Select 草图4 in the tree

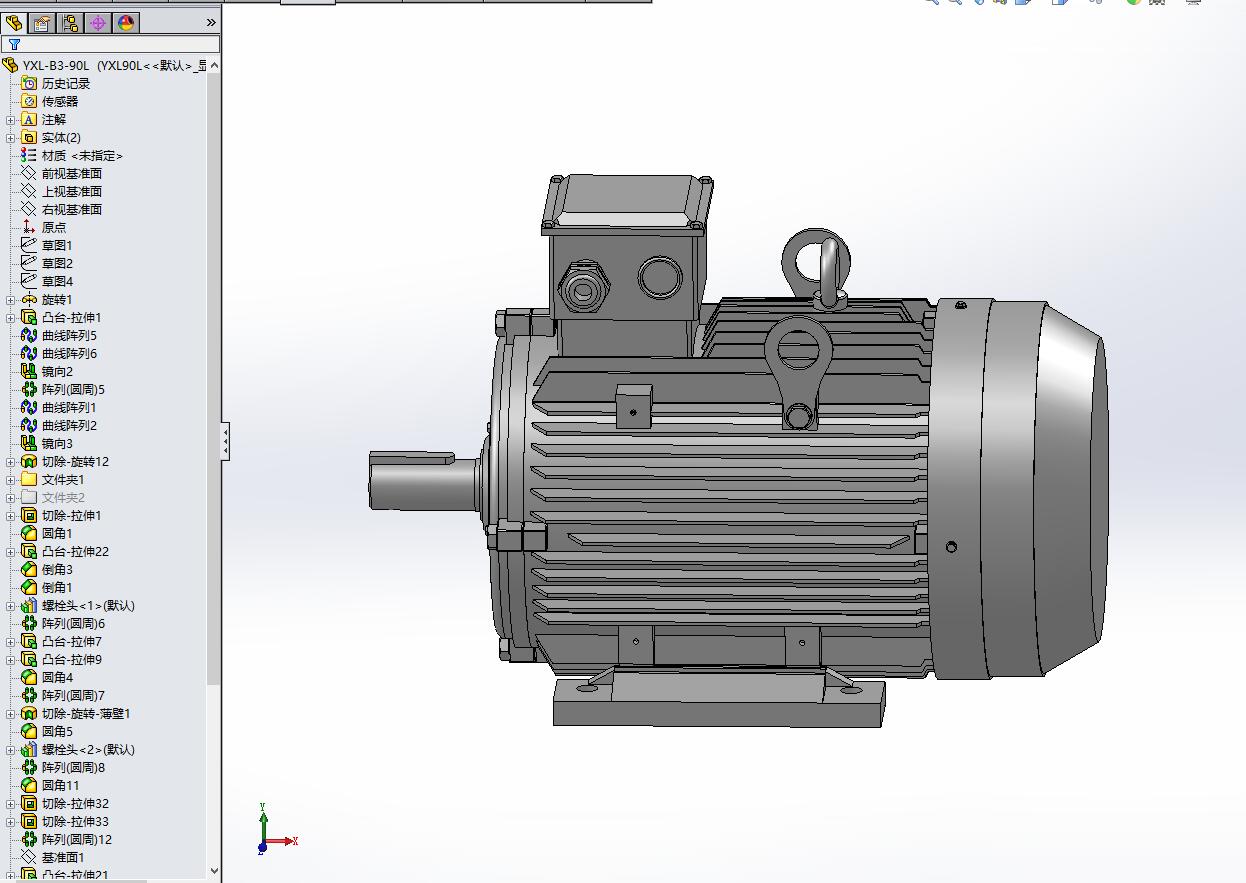pos(57,281)
